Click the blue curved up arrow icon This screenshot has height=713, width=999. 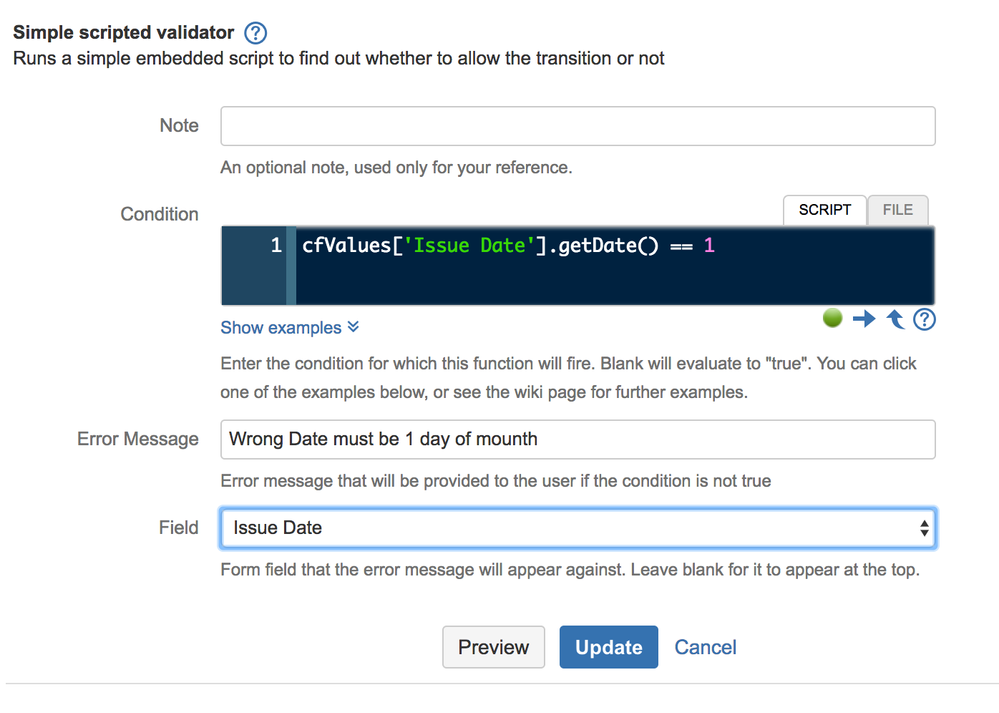895,319
